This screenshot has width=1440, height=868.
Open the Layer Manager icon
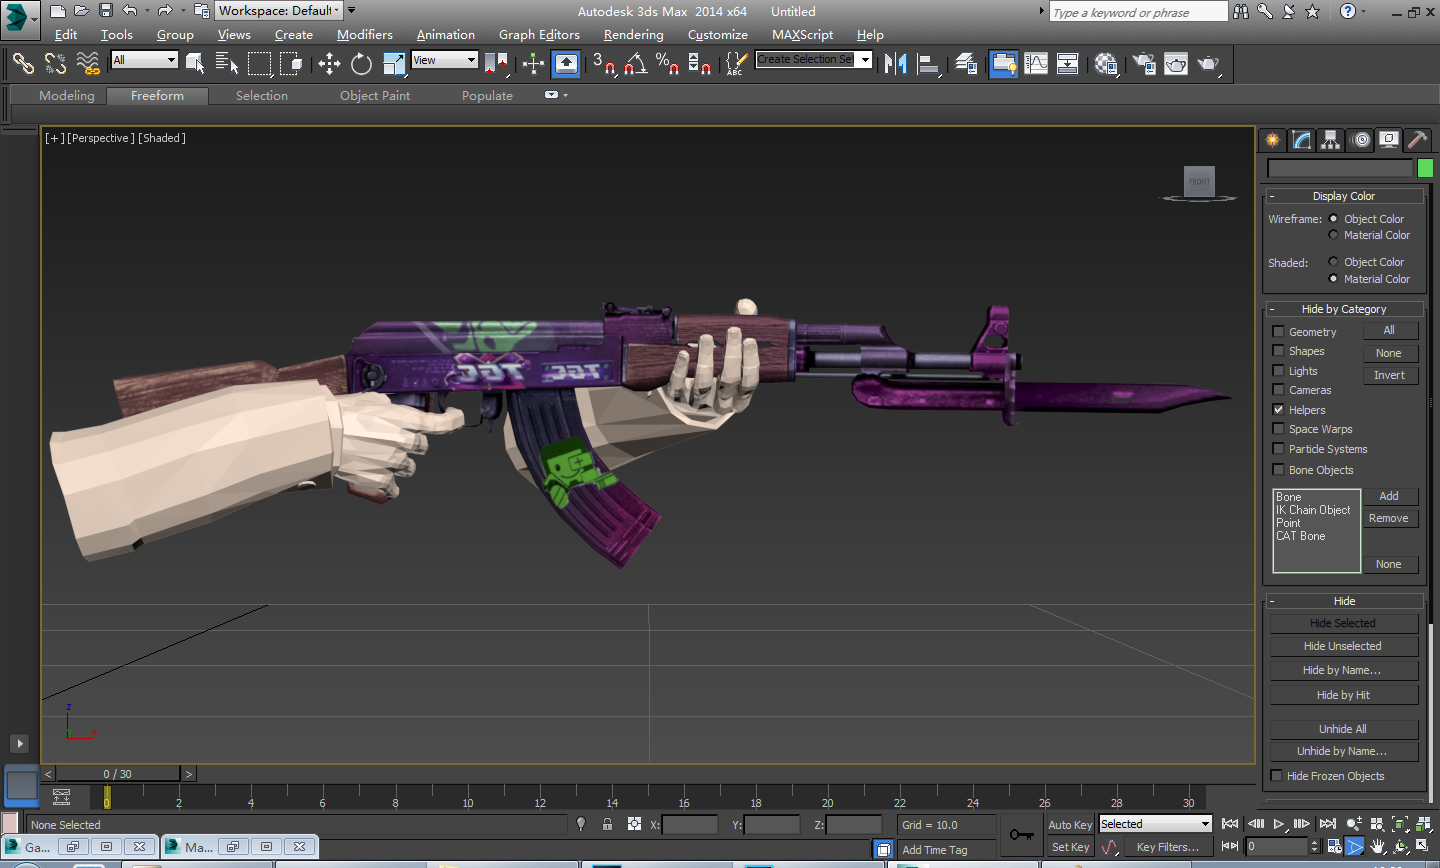point(966,64)
